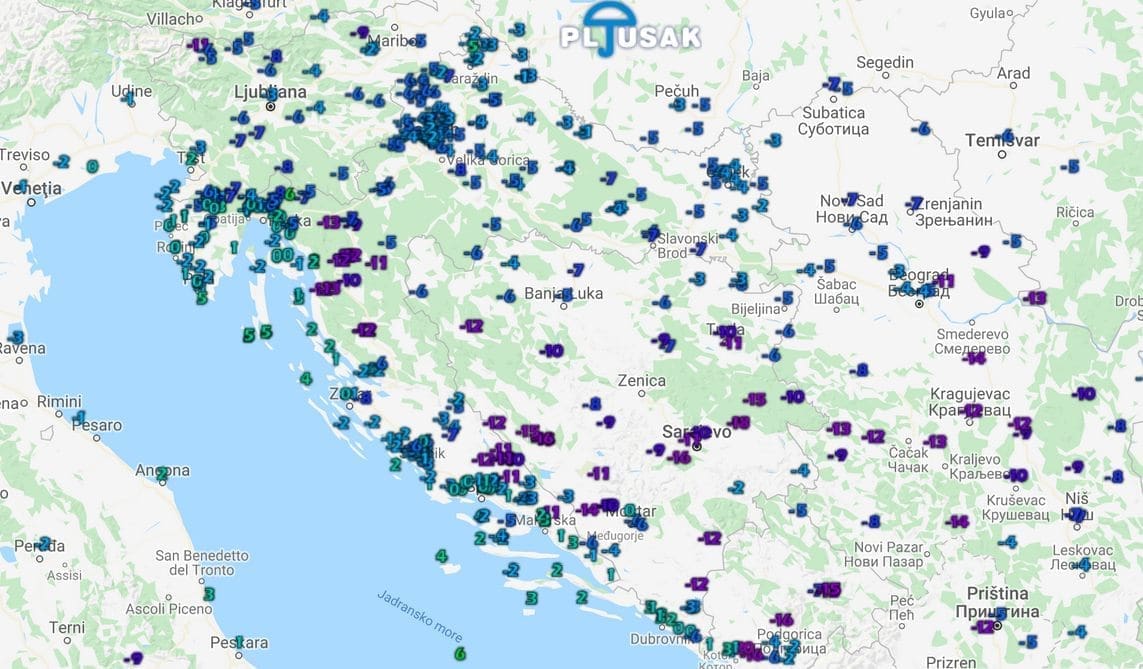
Task: Open the purple -9 marker left of Pescara
Action: point(134,658)
